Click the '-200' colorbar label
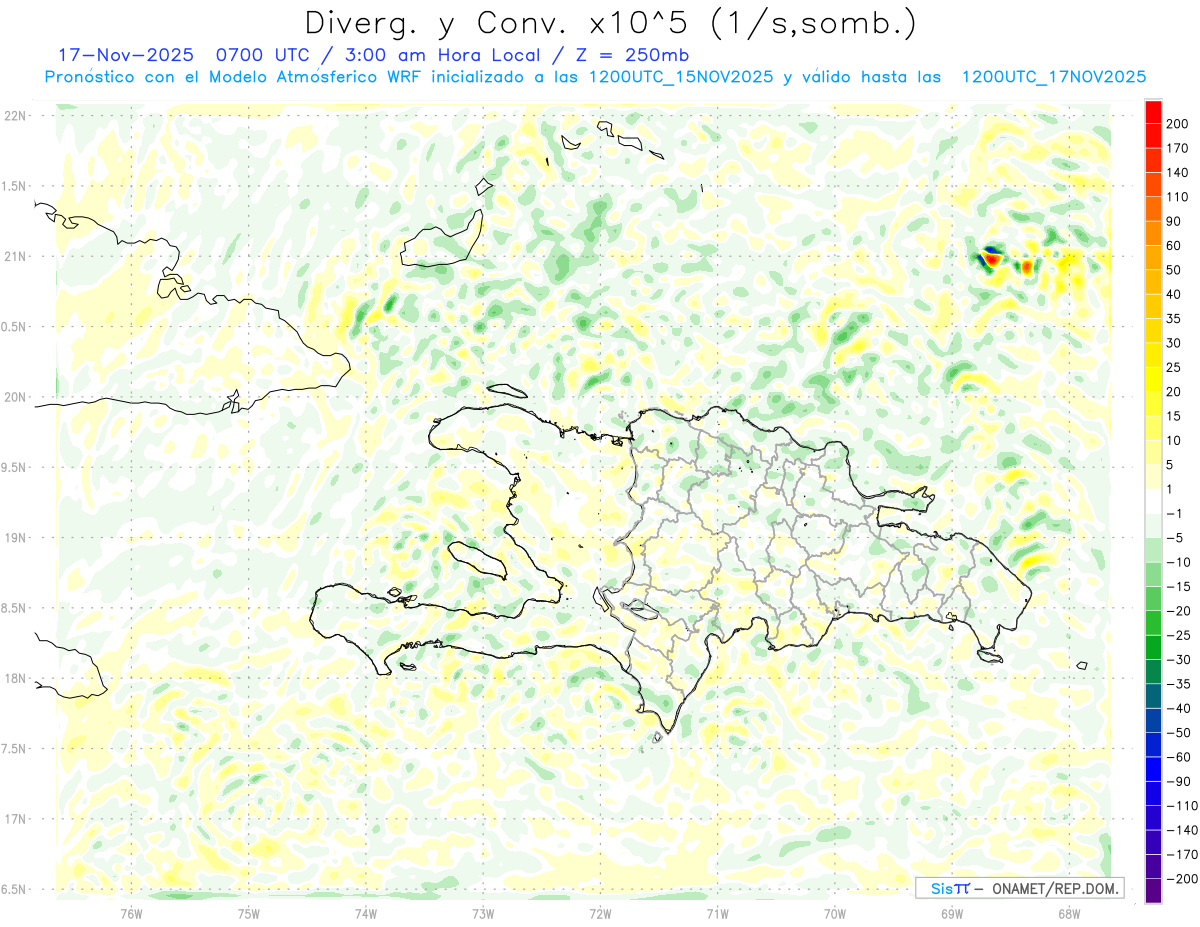The height and width of the screenshot is (927, 1200). [1180, 879]
